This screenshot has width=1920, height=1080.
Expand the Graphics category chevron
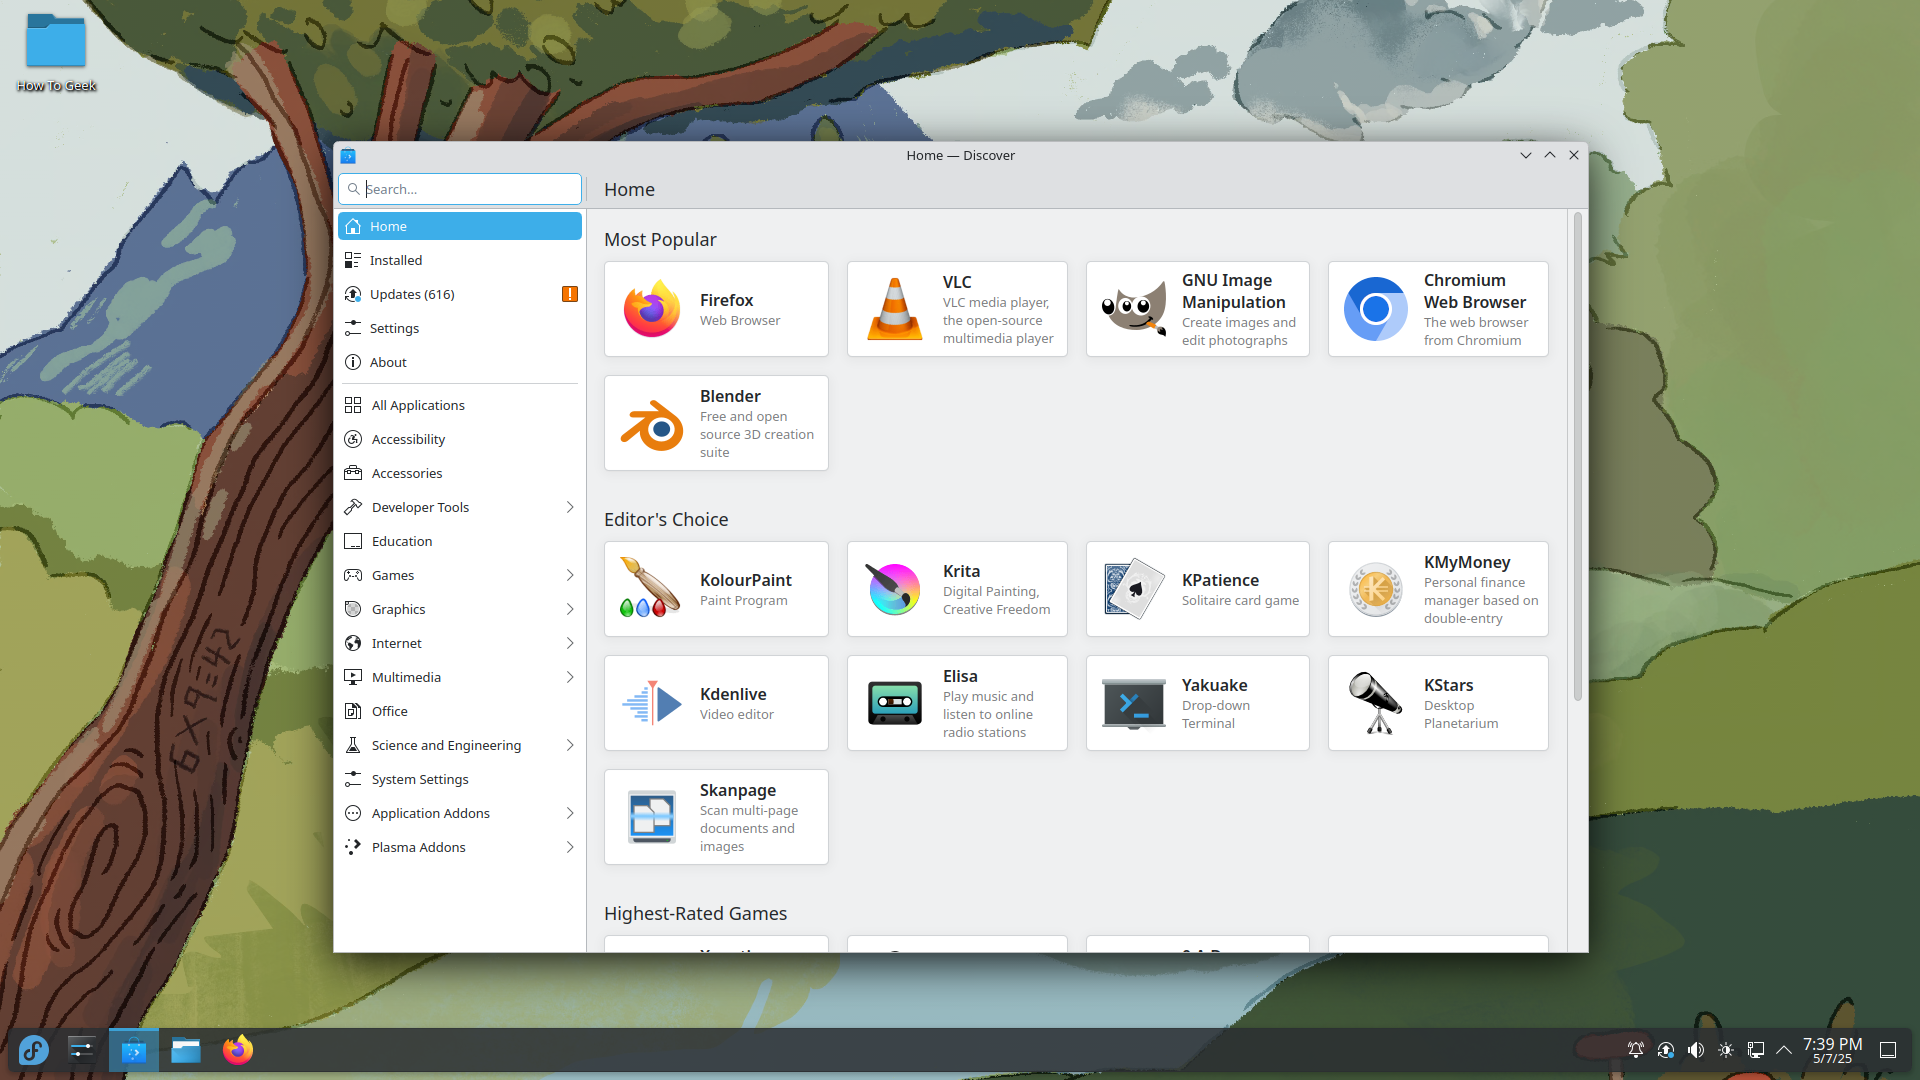tap(570, 609)
